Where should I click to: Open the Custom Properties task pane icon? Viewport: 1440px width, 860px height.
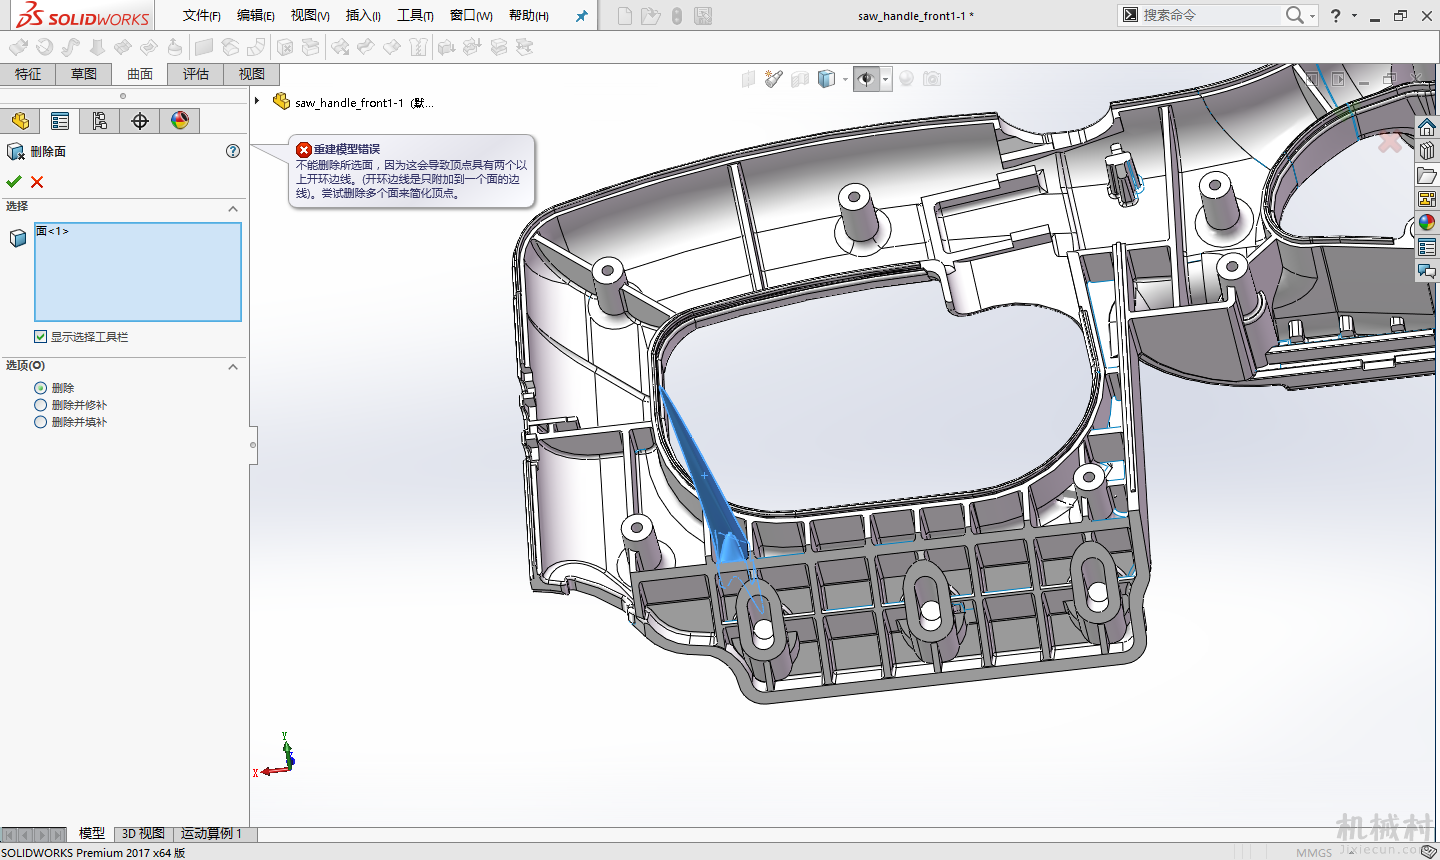[1427, 247]
